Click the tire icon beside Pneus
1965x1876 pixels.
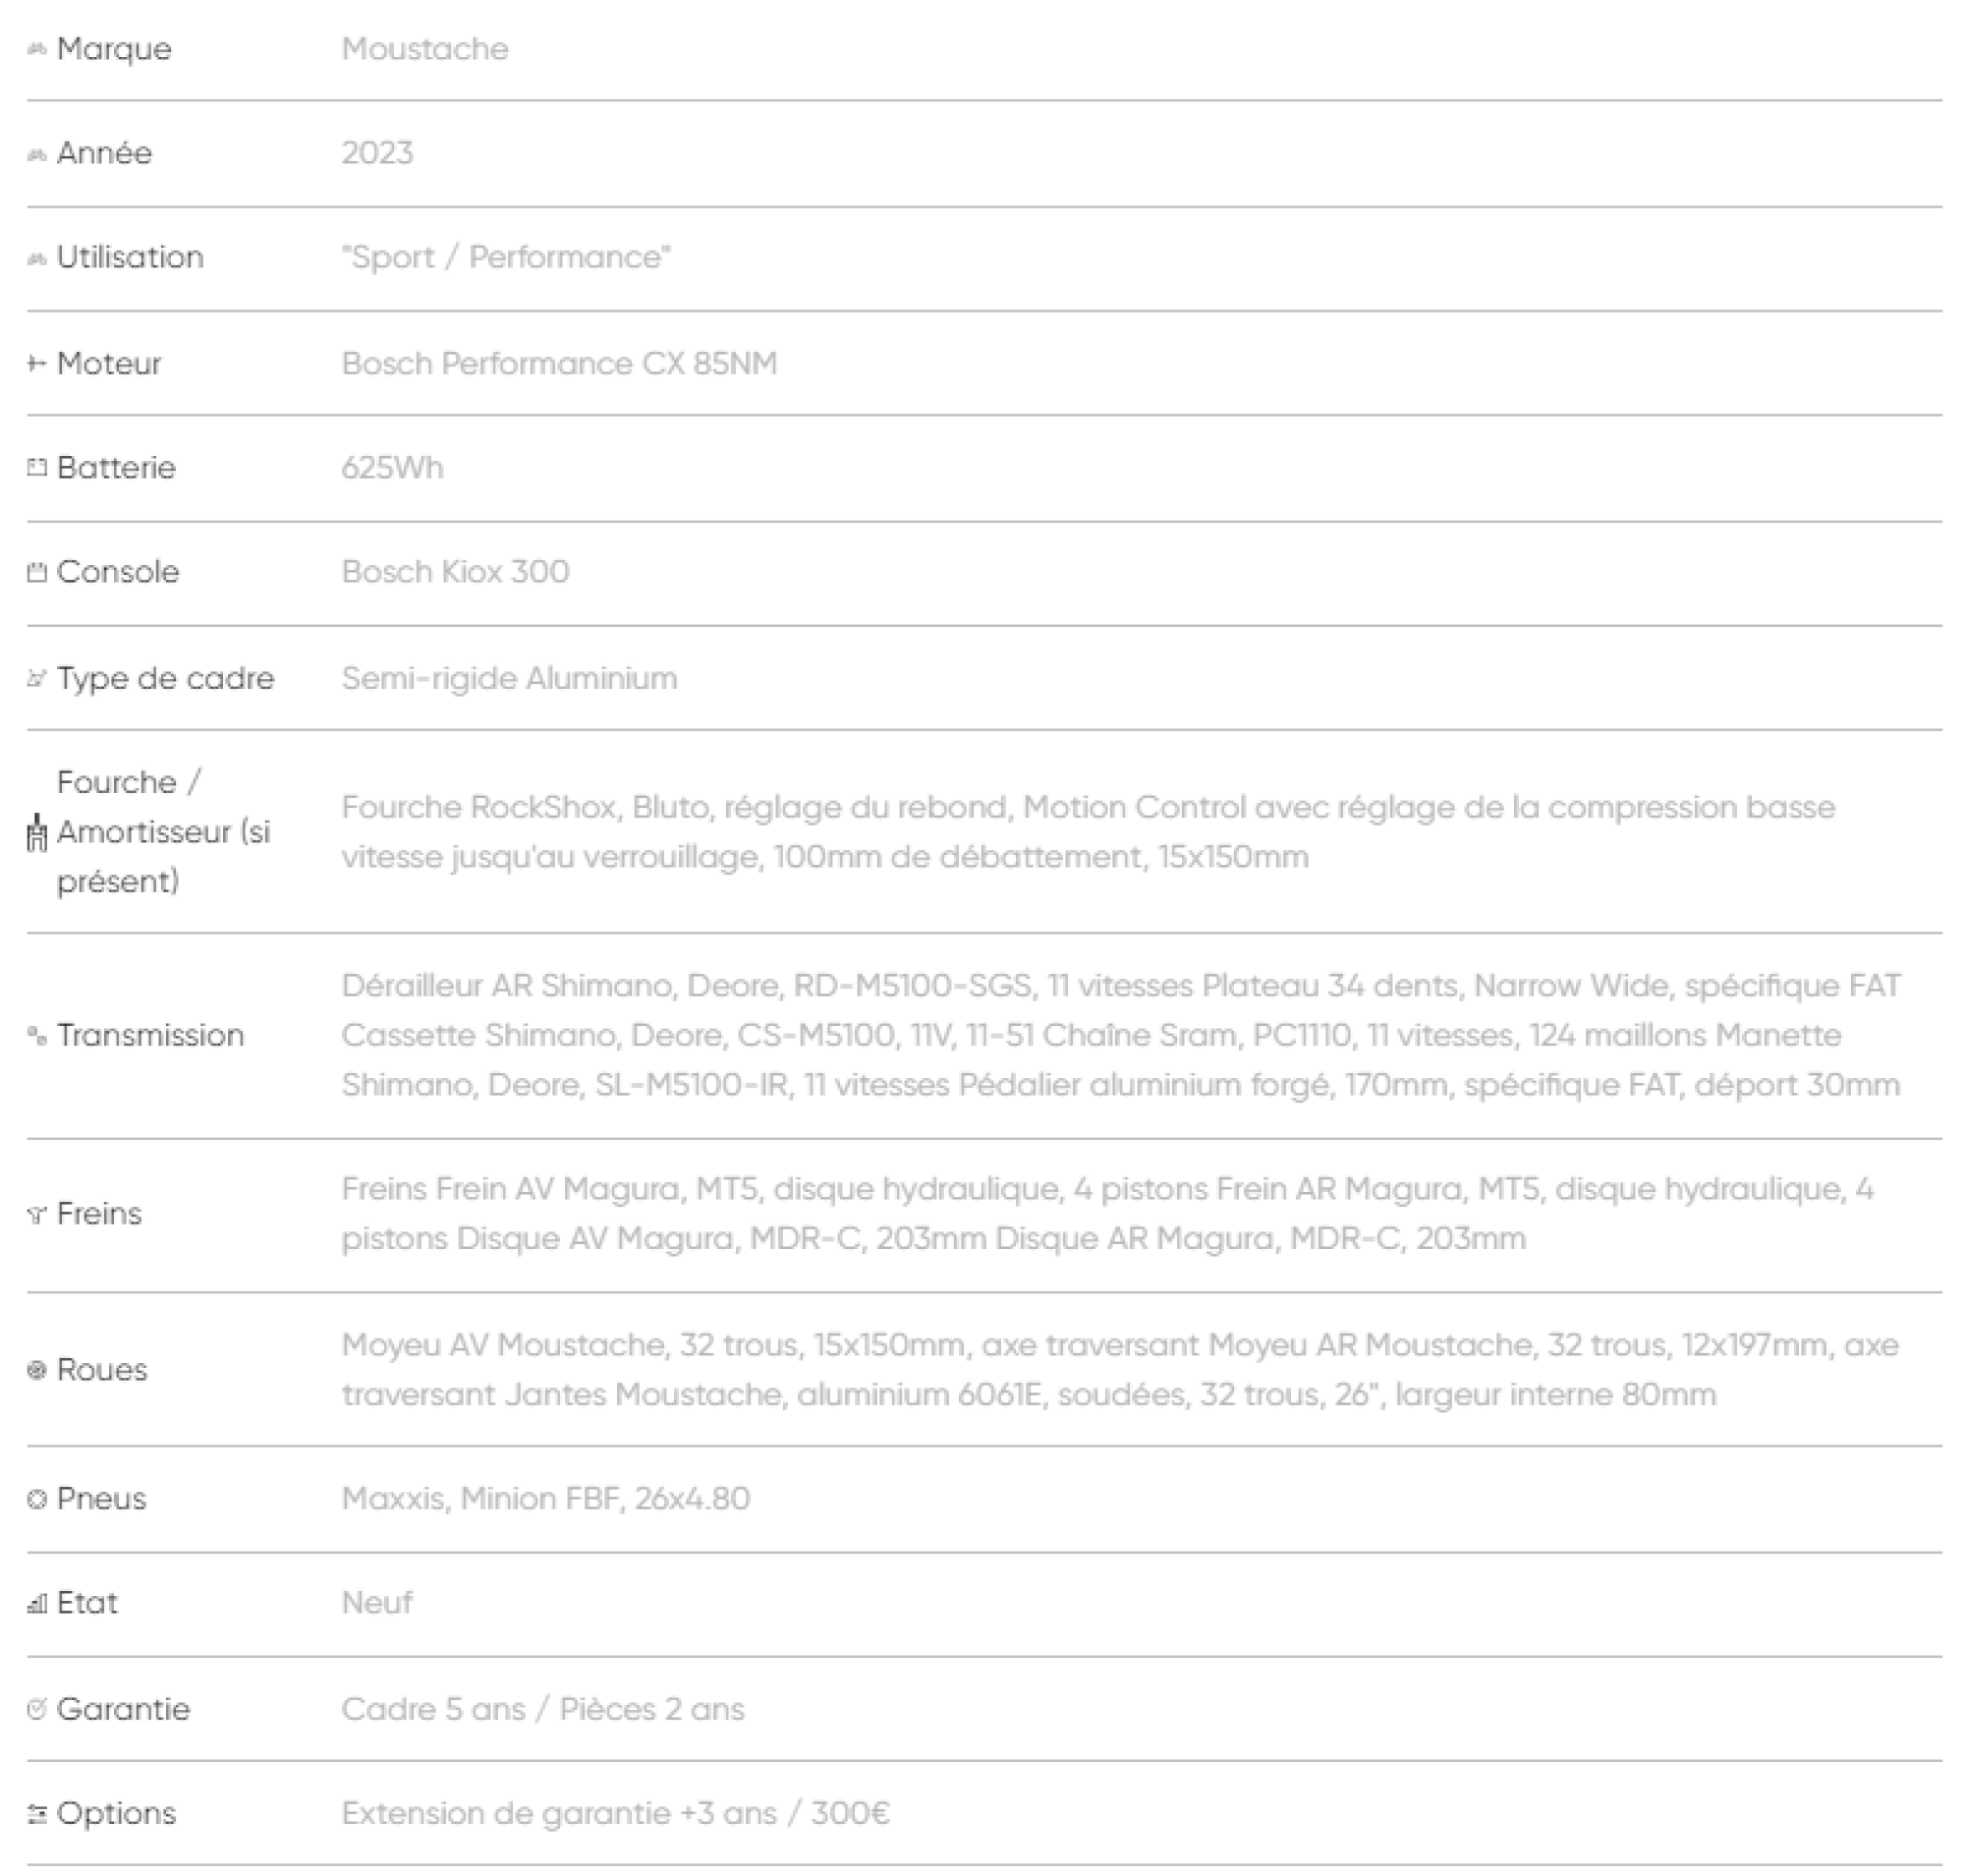[37, 1499]
